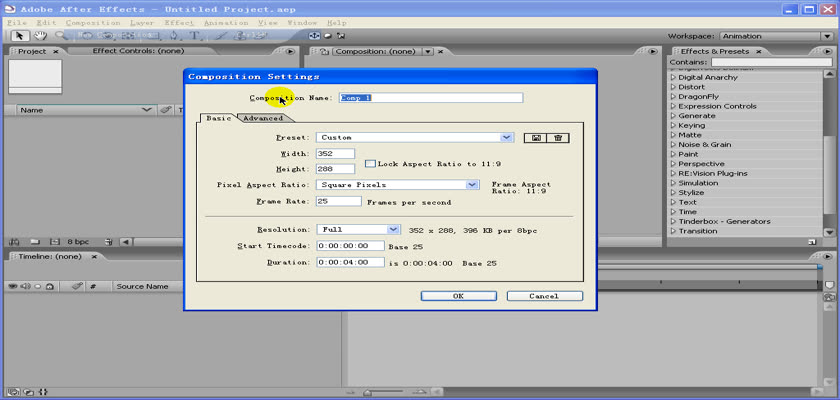Click the trash icon in Project panel
840x400 pixels.
[x=109, y=242]
